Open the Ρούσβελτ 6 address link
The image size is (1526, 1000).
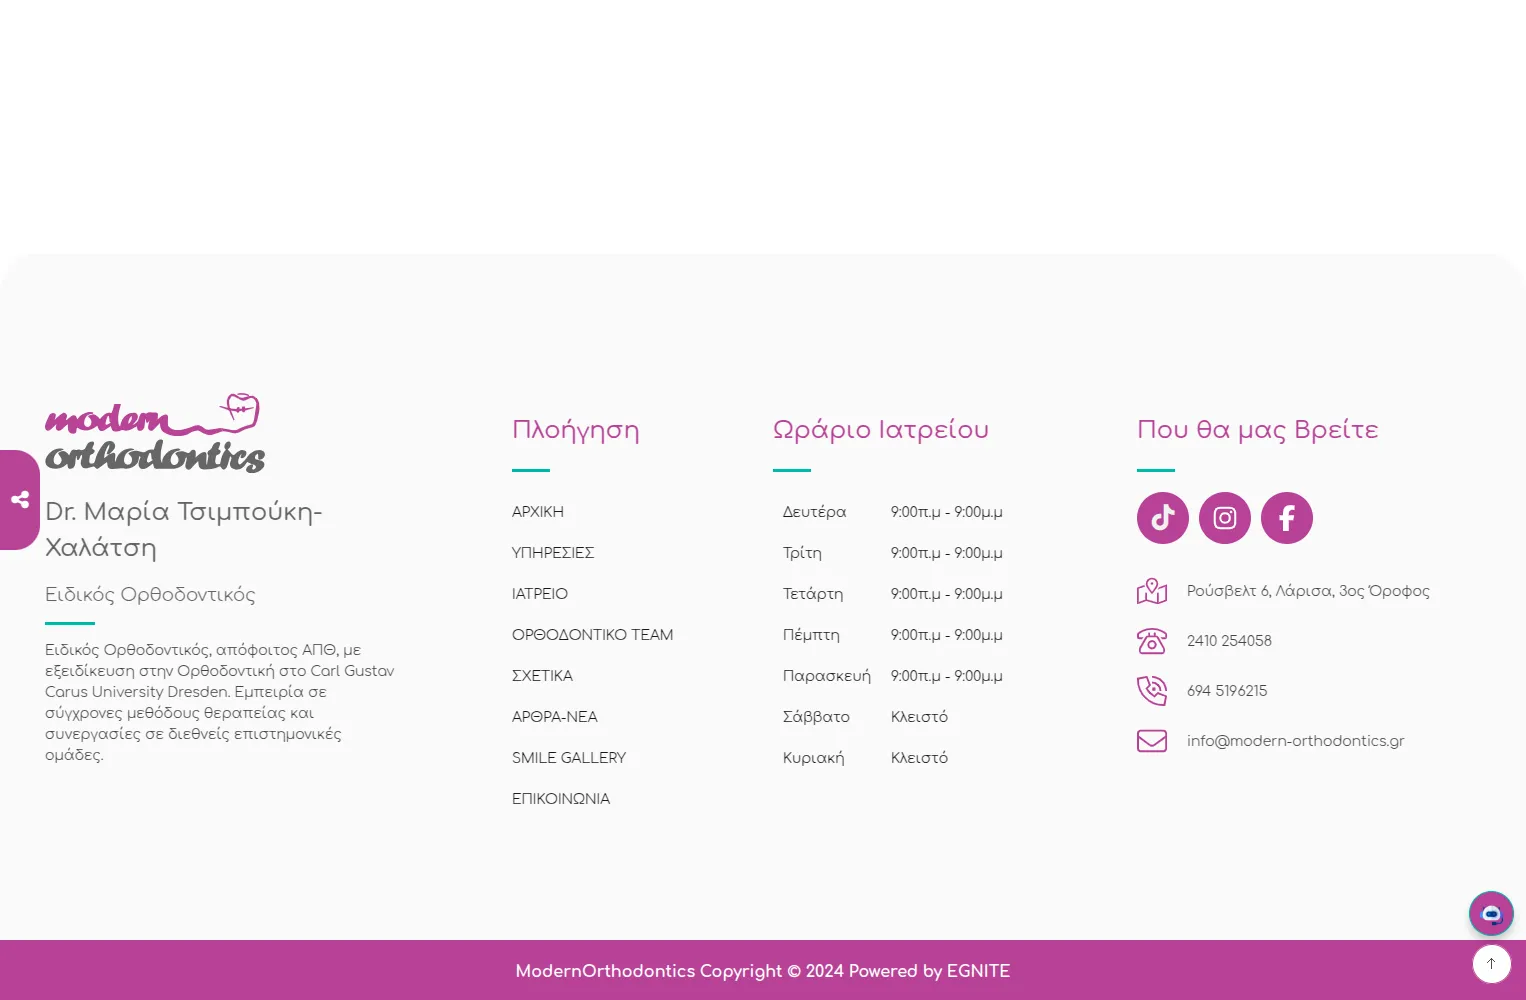pyautogui.click(x=1307, y=591)
